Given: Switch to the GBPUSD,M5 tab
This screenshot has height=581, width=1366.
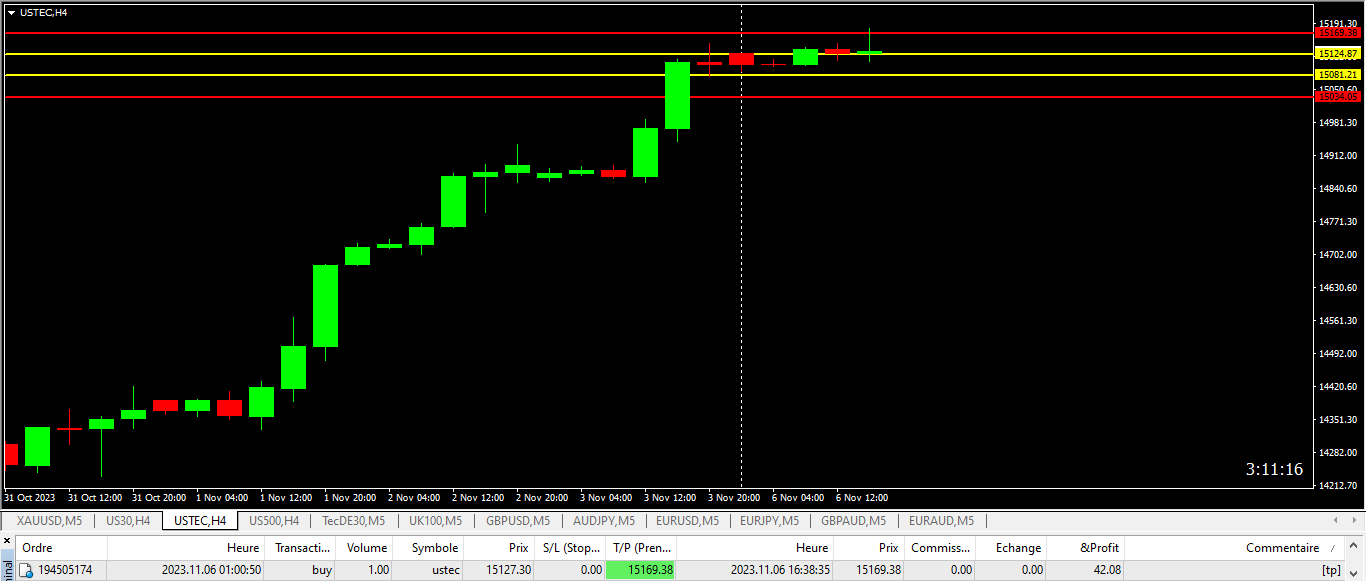Looking at the screenshot, I should (x=517, y=521).
